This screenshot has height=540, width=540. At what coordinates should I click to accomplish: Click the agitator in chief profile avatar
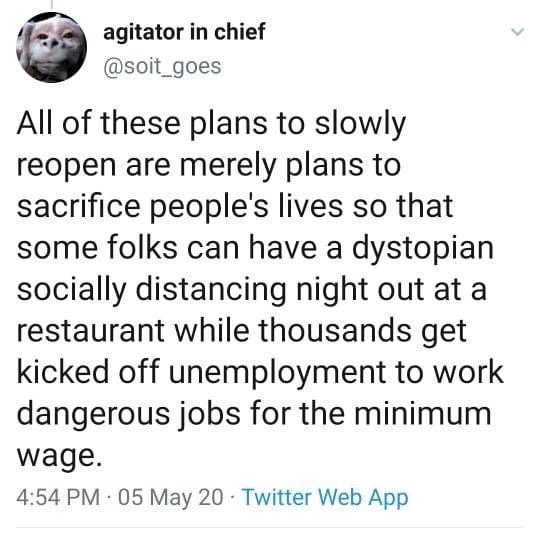point(51,48)
